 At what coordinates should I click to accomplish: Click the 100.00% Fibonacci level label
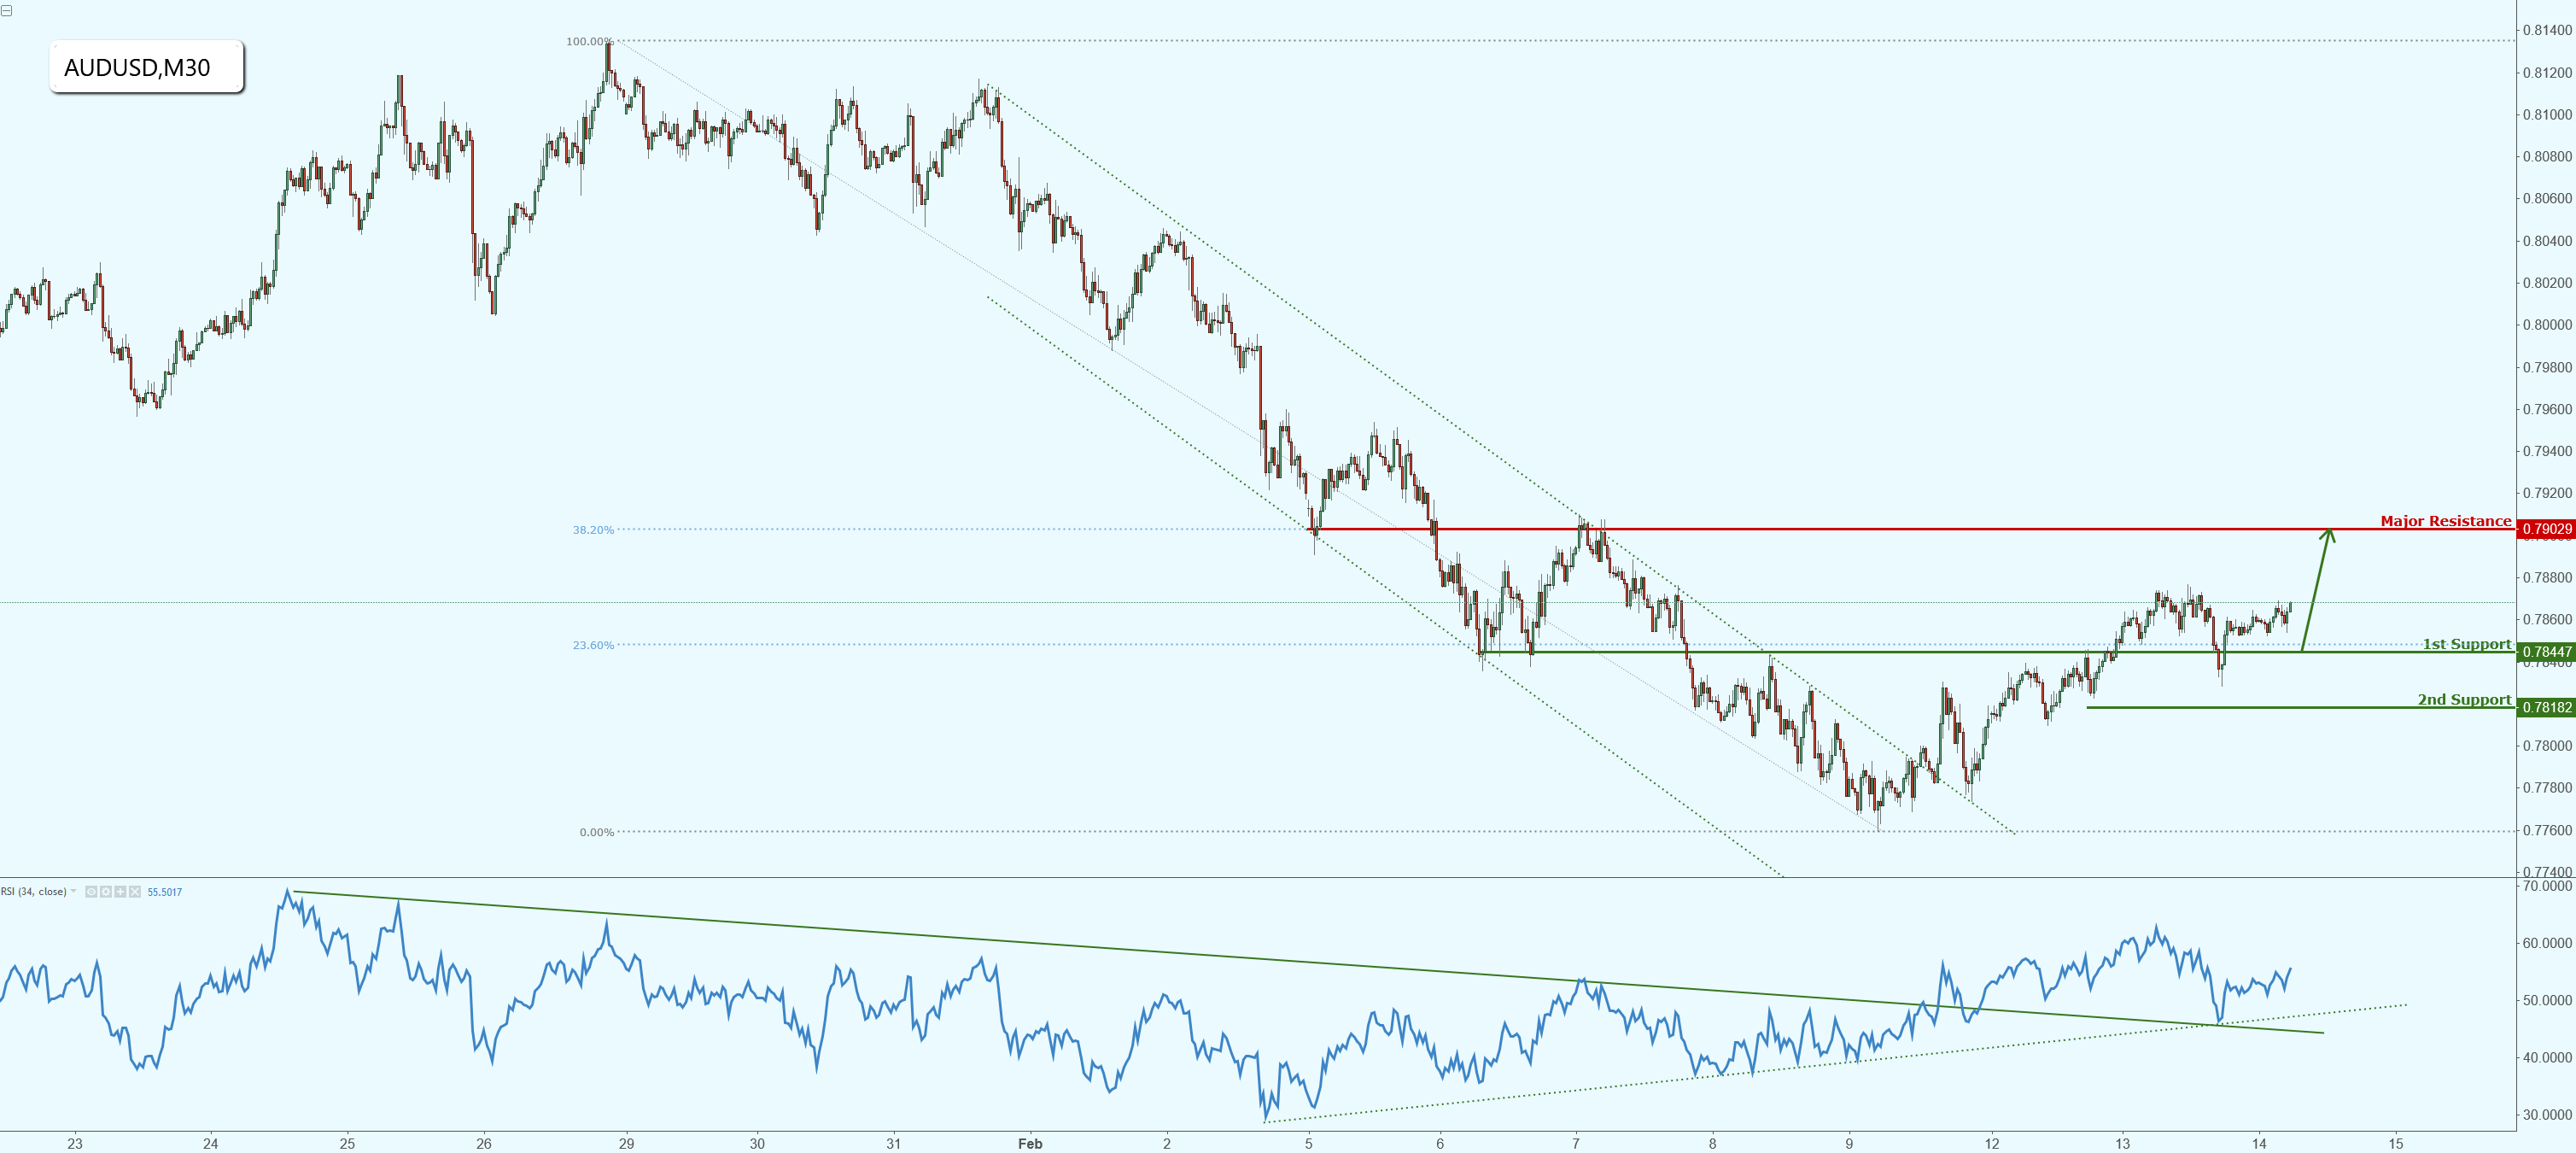point(589,42)
